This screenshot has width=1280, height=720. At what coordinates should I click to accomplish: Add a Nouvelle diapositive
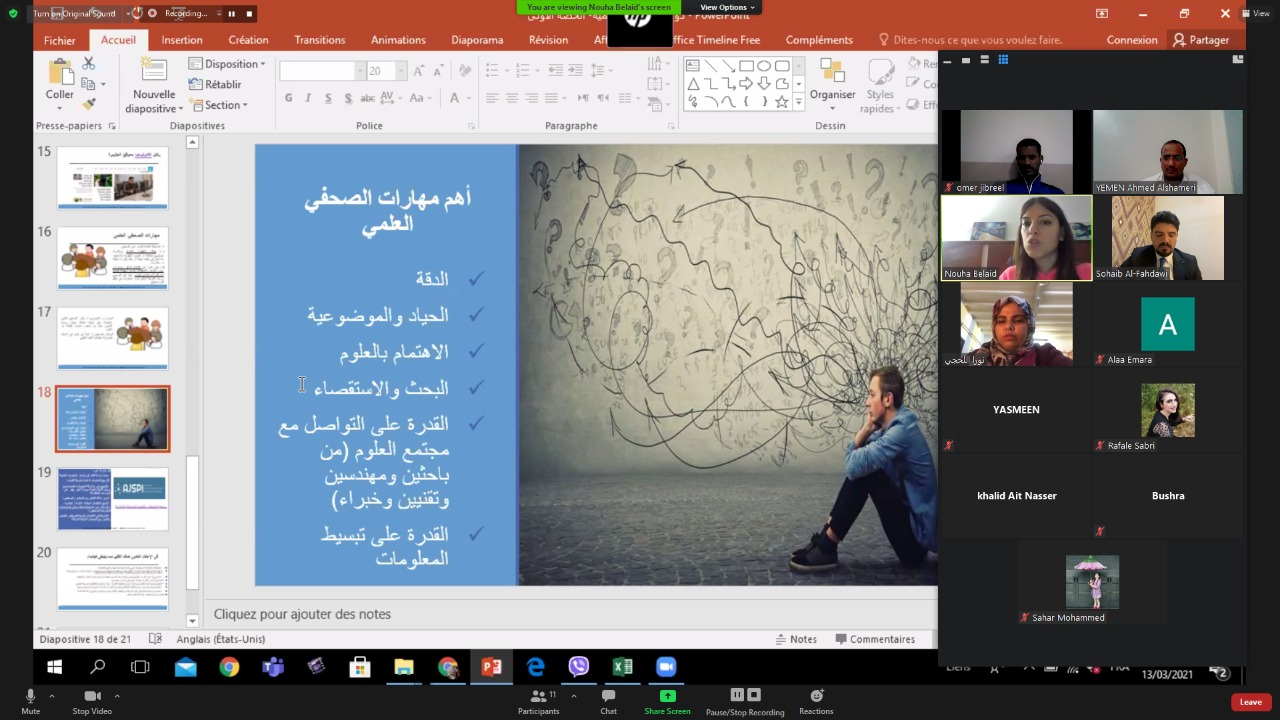click(x=154, y=87)
